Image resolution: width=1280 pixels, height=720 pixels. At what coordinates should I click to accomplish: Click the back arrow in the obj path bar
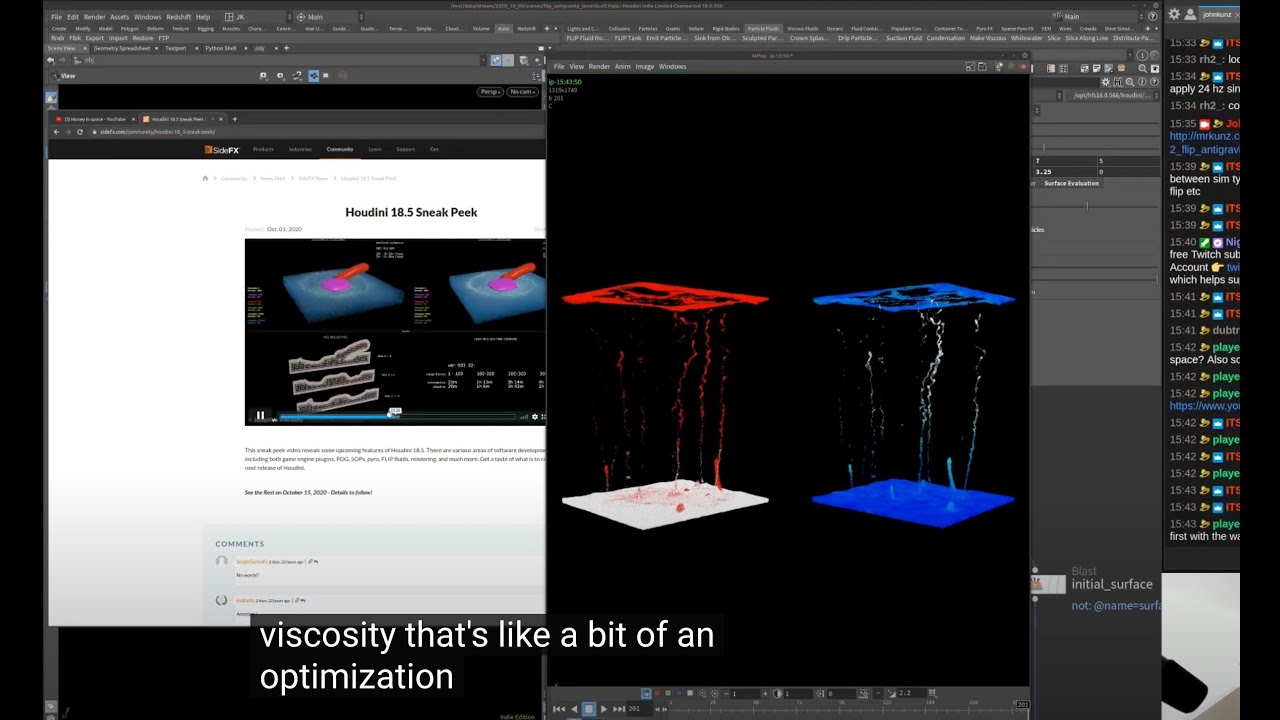[51, 60]
